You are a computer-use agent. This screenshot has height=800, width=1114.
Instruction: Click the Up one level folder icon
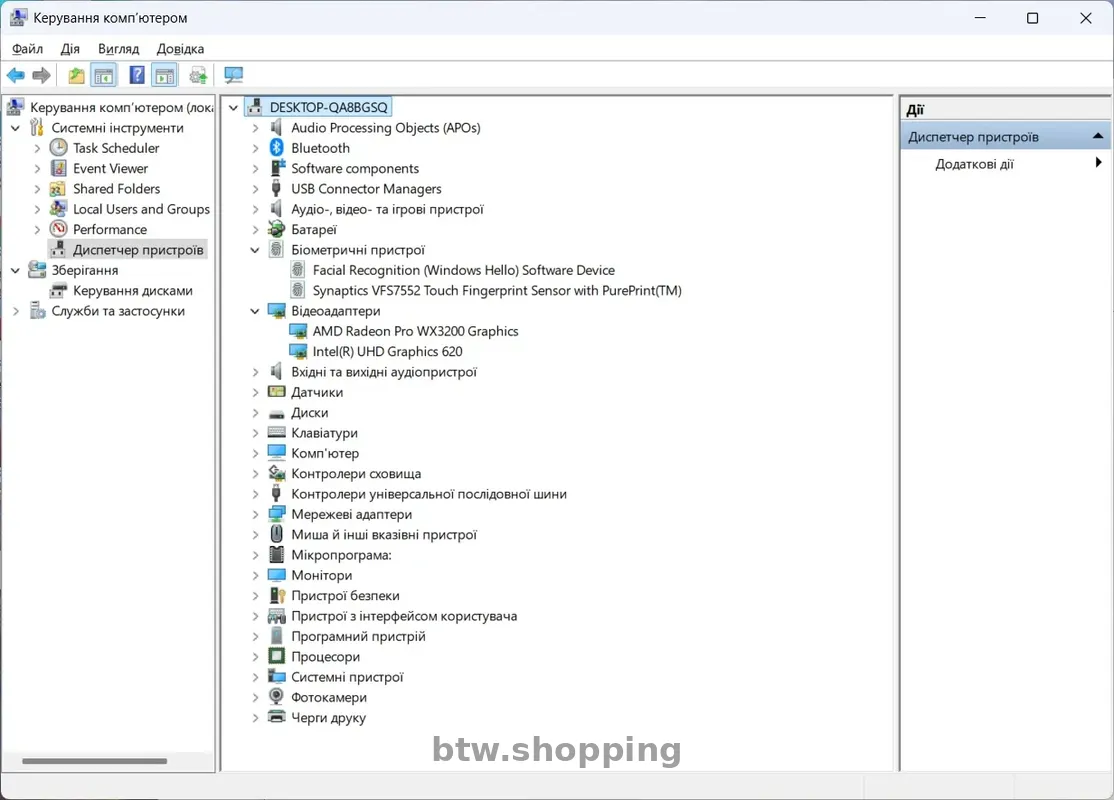76,75
